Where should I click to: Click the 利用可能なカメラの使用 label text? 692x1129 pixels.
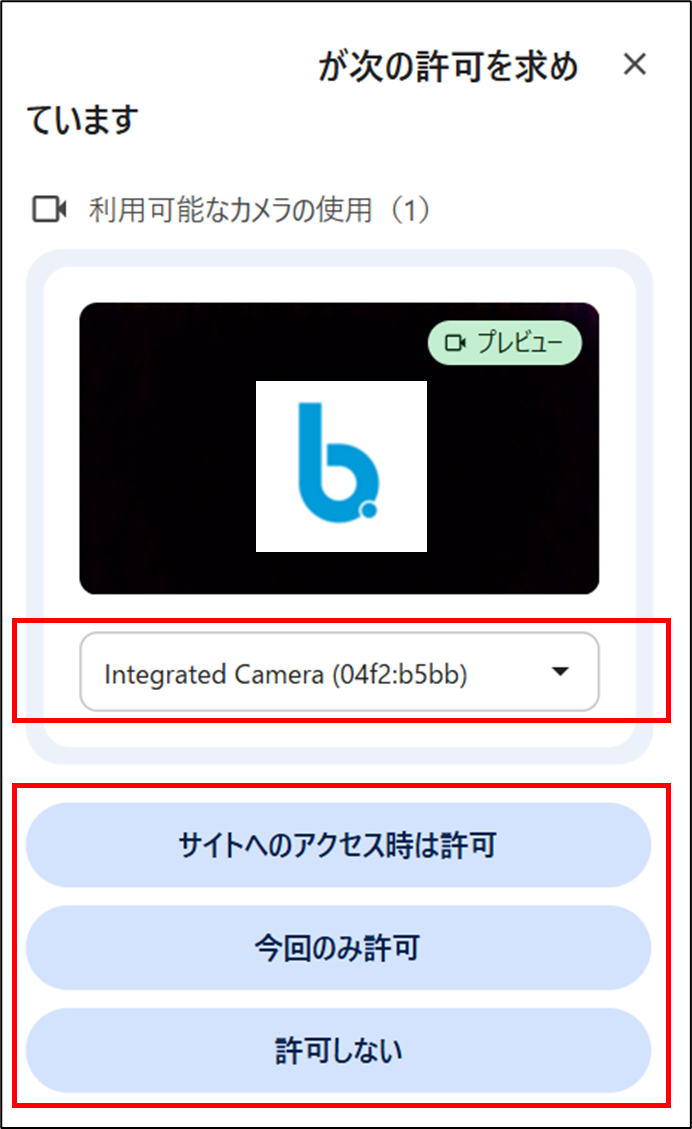230,210
